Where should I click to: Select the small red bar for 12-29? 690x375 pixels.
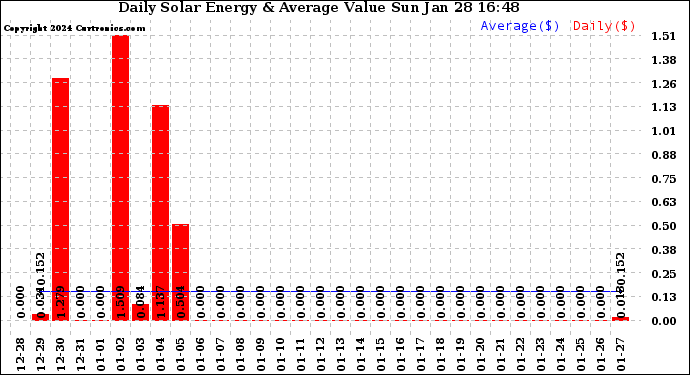(40, 317)
